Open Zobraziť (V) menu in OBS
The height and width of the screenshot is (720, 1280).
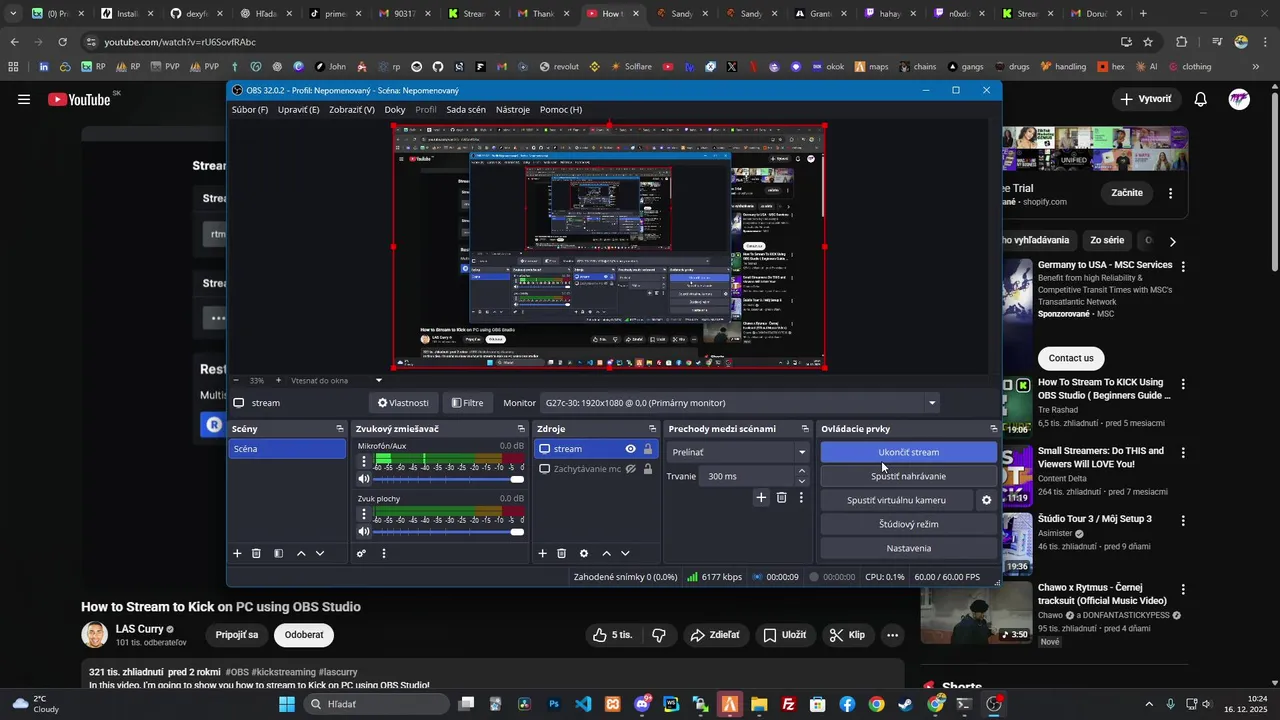(352, 110)
